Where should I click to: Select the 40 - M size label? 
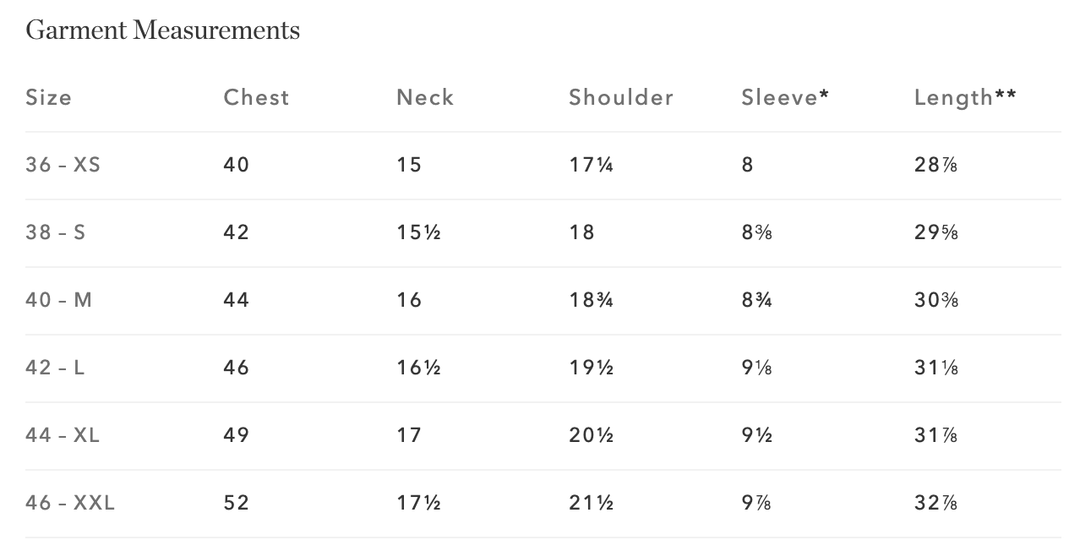point(59,300)
